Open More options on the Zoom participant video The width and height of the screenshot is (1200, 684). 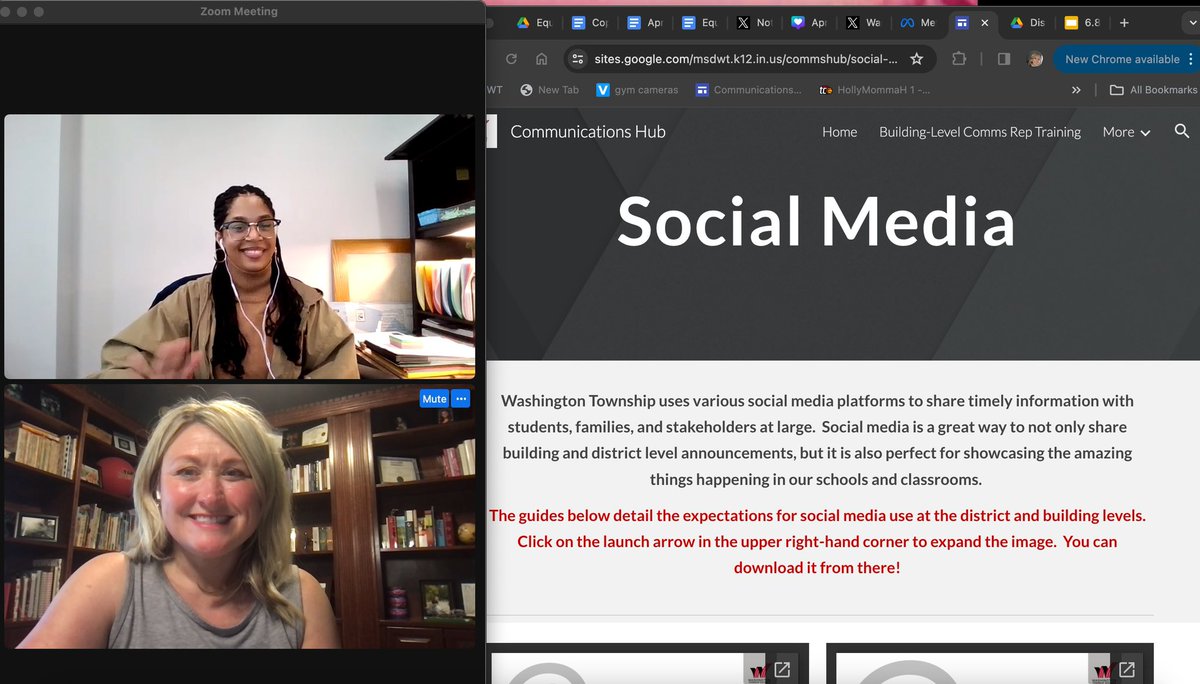461,398
